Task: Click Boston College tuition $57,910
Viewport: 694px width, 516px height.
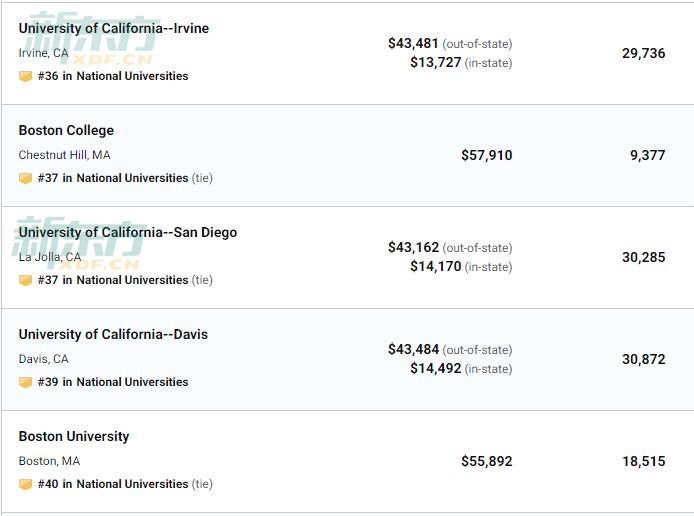Action: pos(486,155)
